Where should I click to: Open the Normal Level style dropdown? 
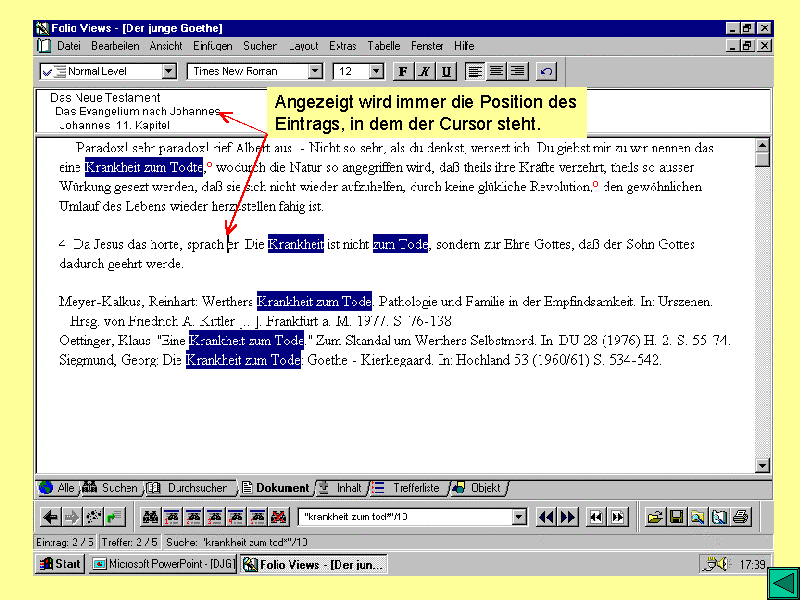pos(168,71)
